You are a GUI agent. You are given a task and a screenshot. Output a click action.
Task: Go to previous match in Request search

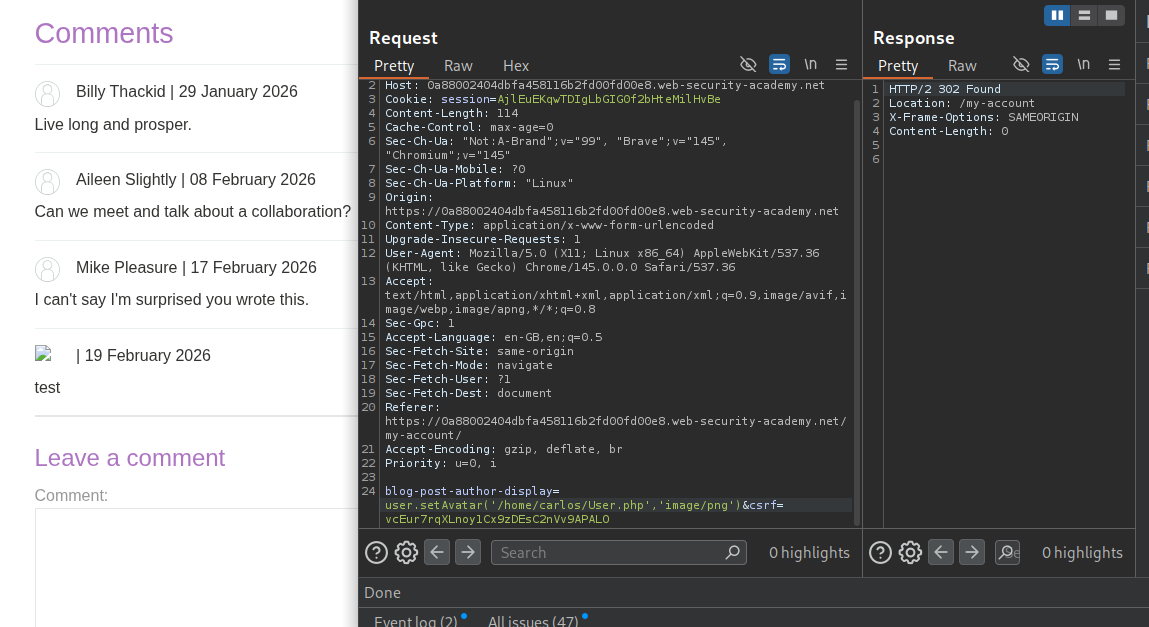coord(437,552)
